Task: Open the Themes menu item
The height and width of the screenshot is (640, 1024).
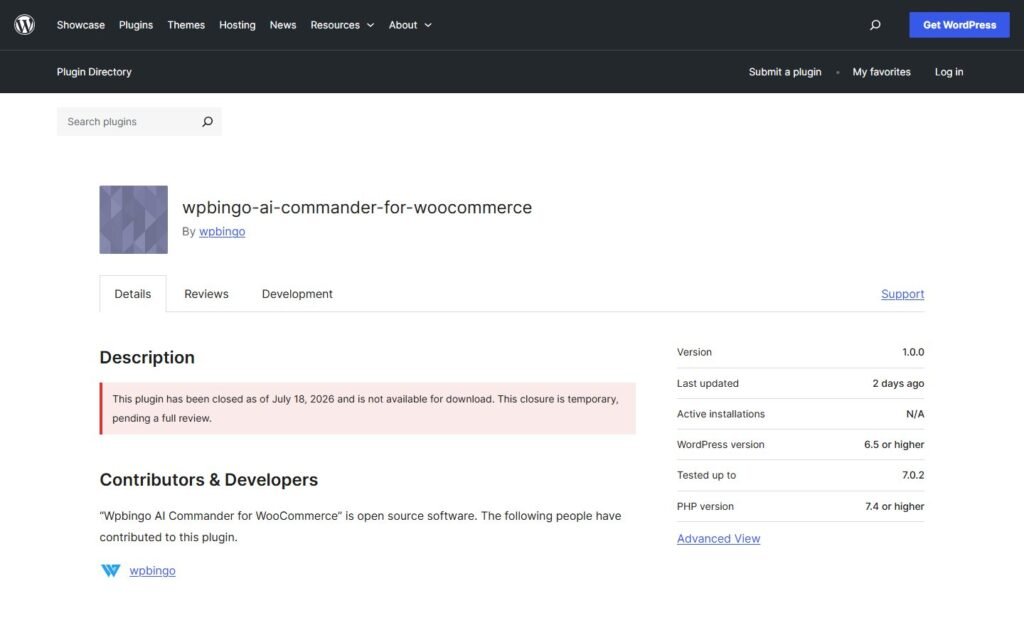Action: (186, 25)
